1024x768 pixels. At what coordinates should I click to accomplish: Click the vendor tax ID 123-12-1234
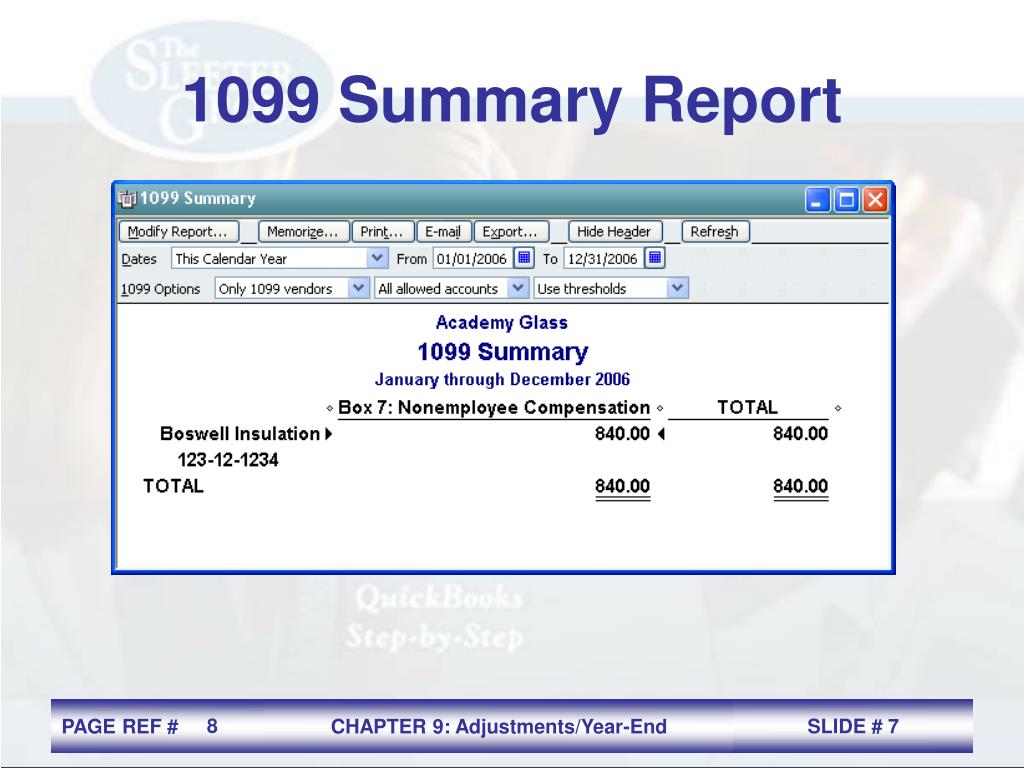[228, 460]
